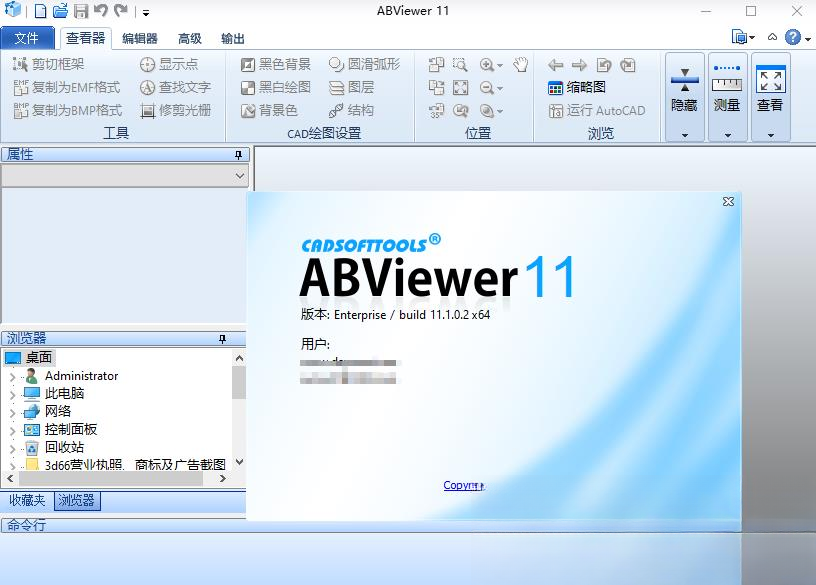
Task: Click the 查看 fullscreen button
Action: (x=770, y=90)
